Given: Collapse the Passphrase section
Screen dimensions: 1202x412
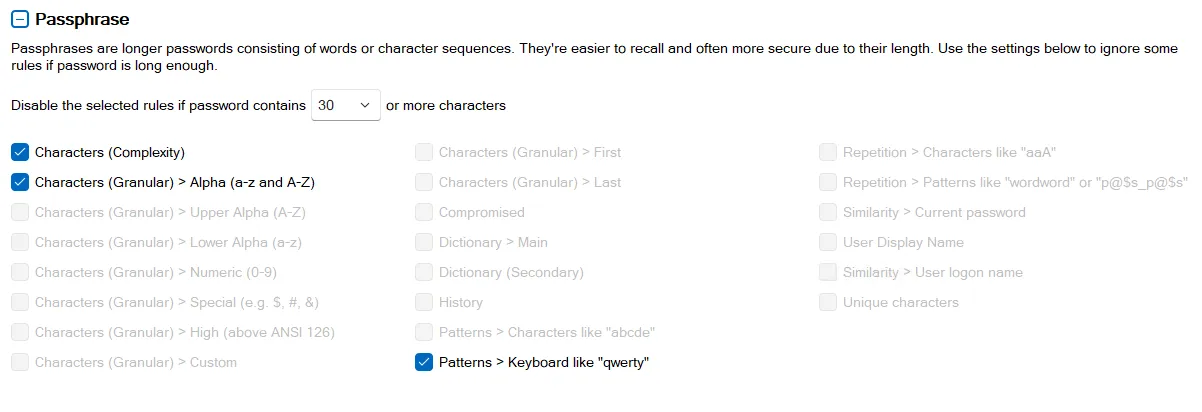Looking at the screenshot, I should coord(20,19).
